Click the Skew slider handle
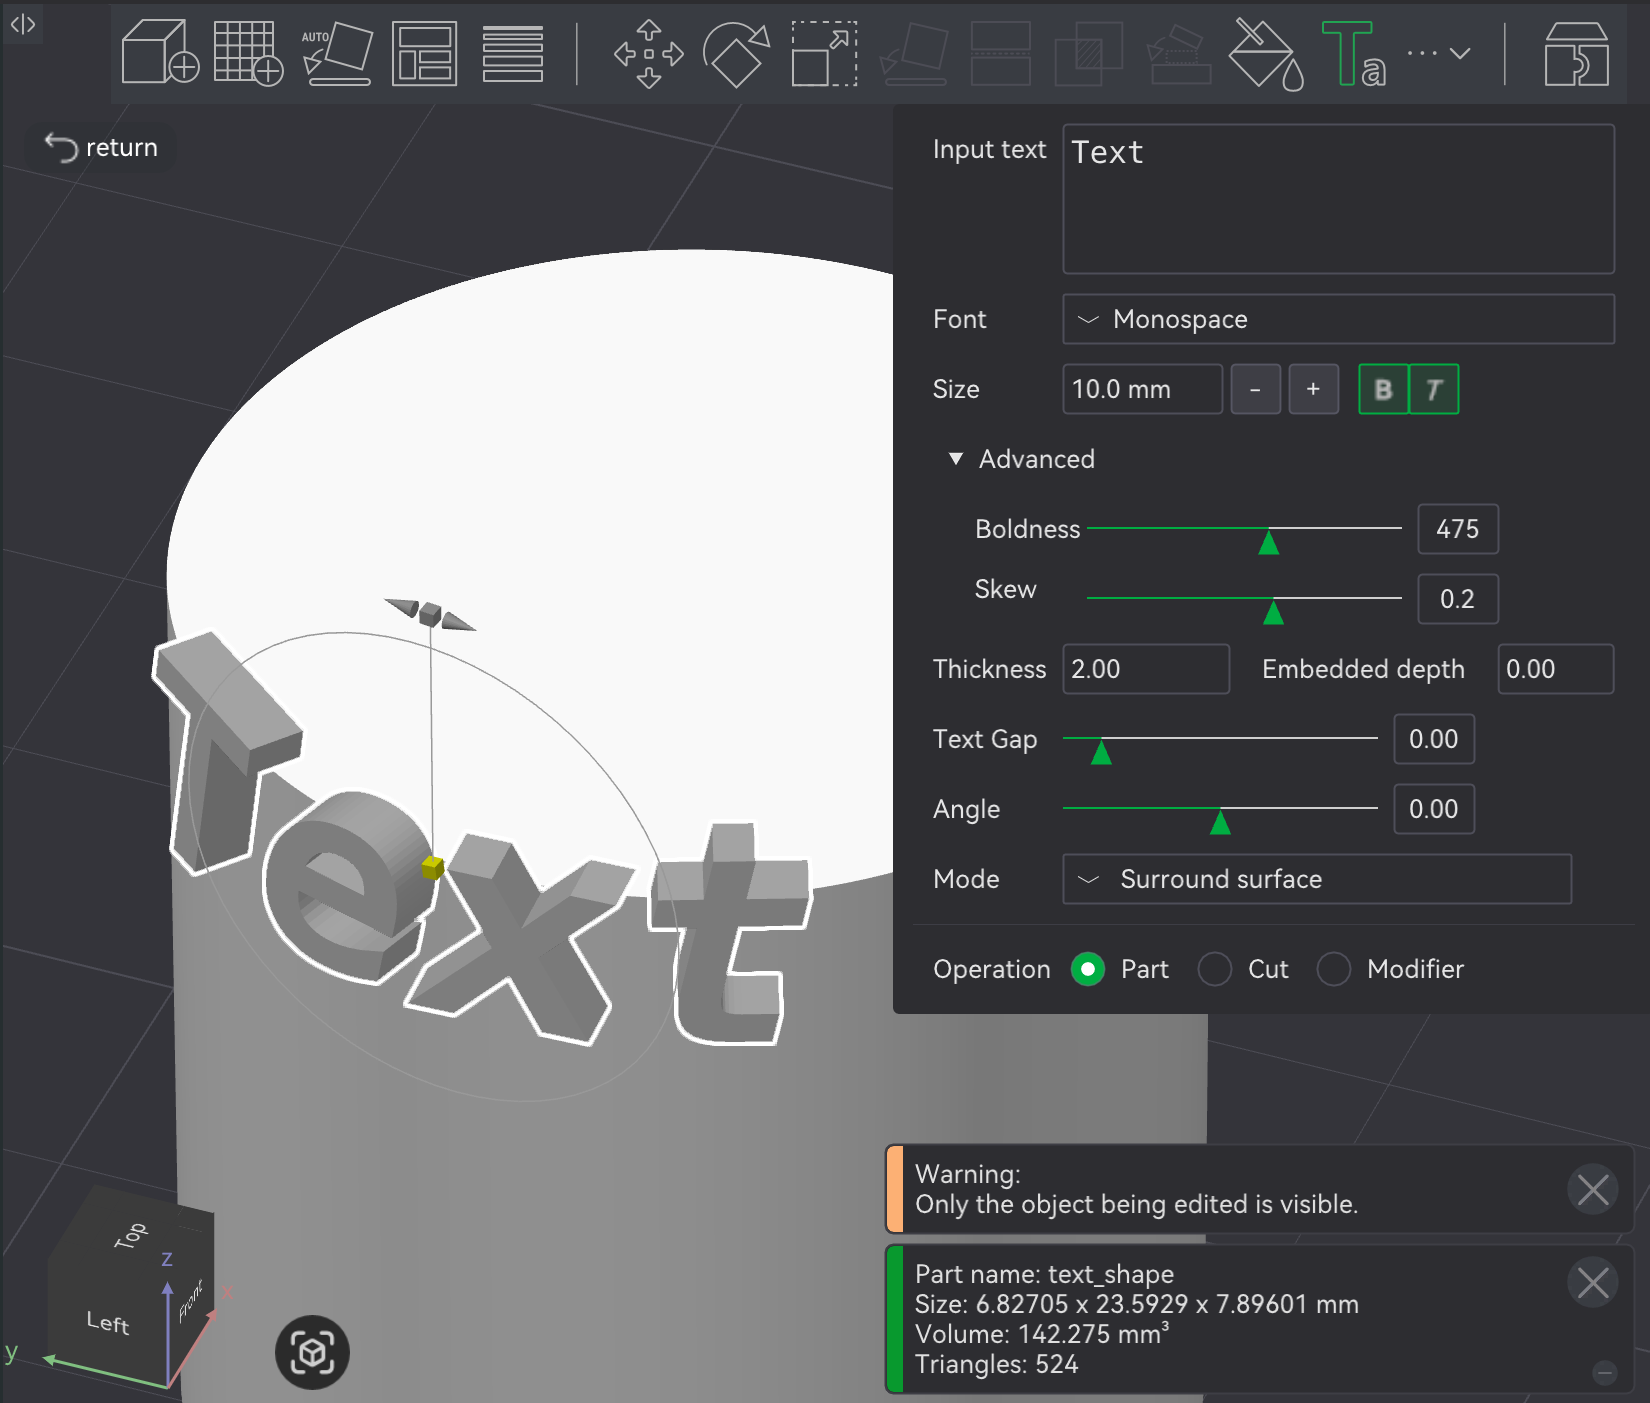This screenshot has width=1650, height=1403. [1273, 611]
